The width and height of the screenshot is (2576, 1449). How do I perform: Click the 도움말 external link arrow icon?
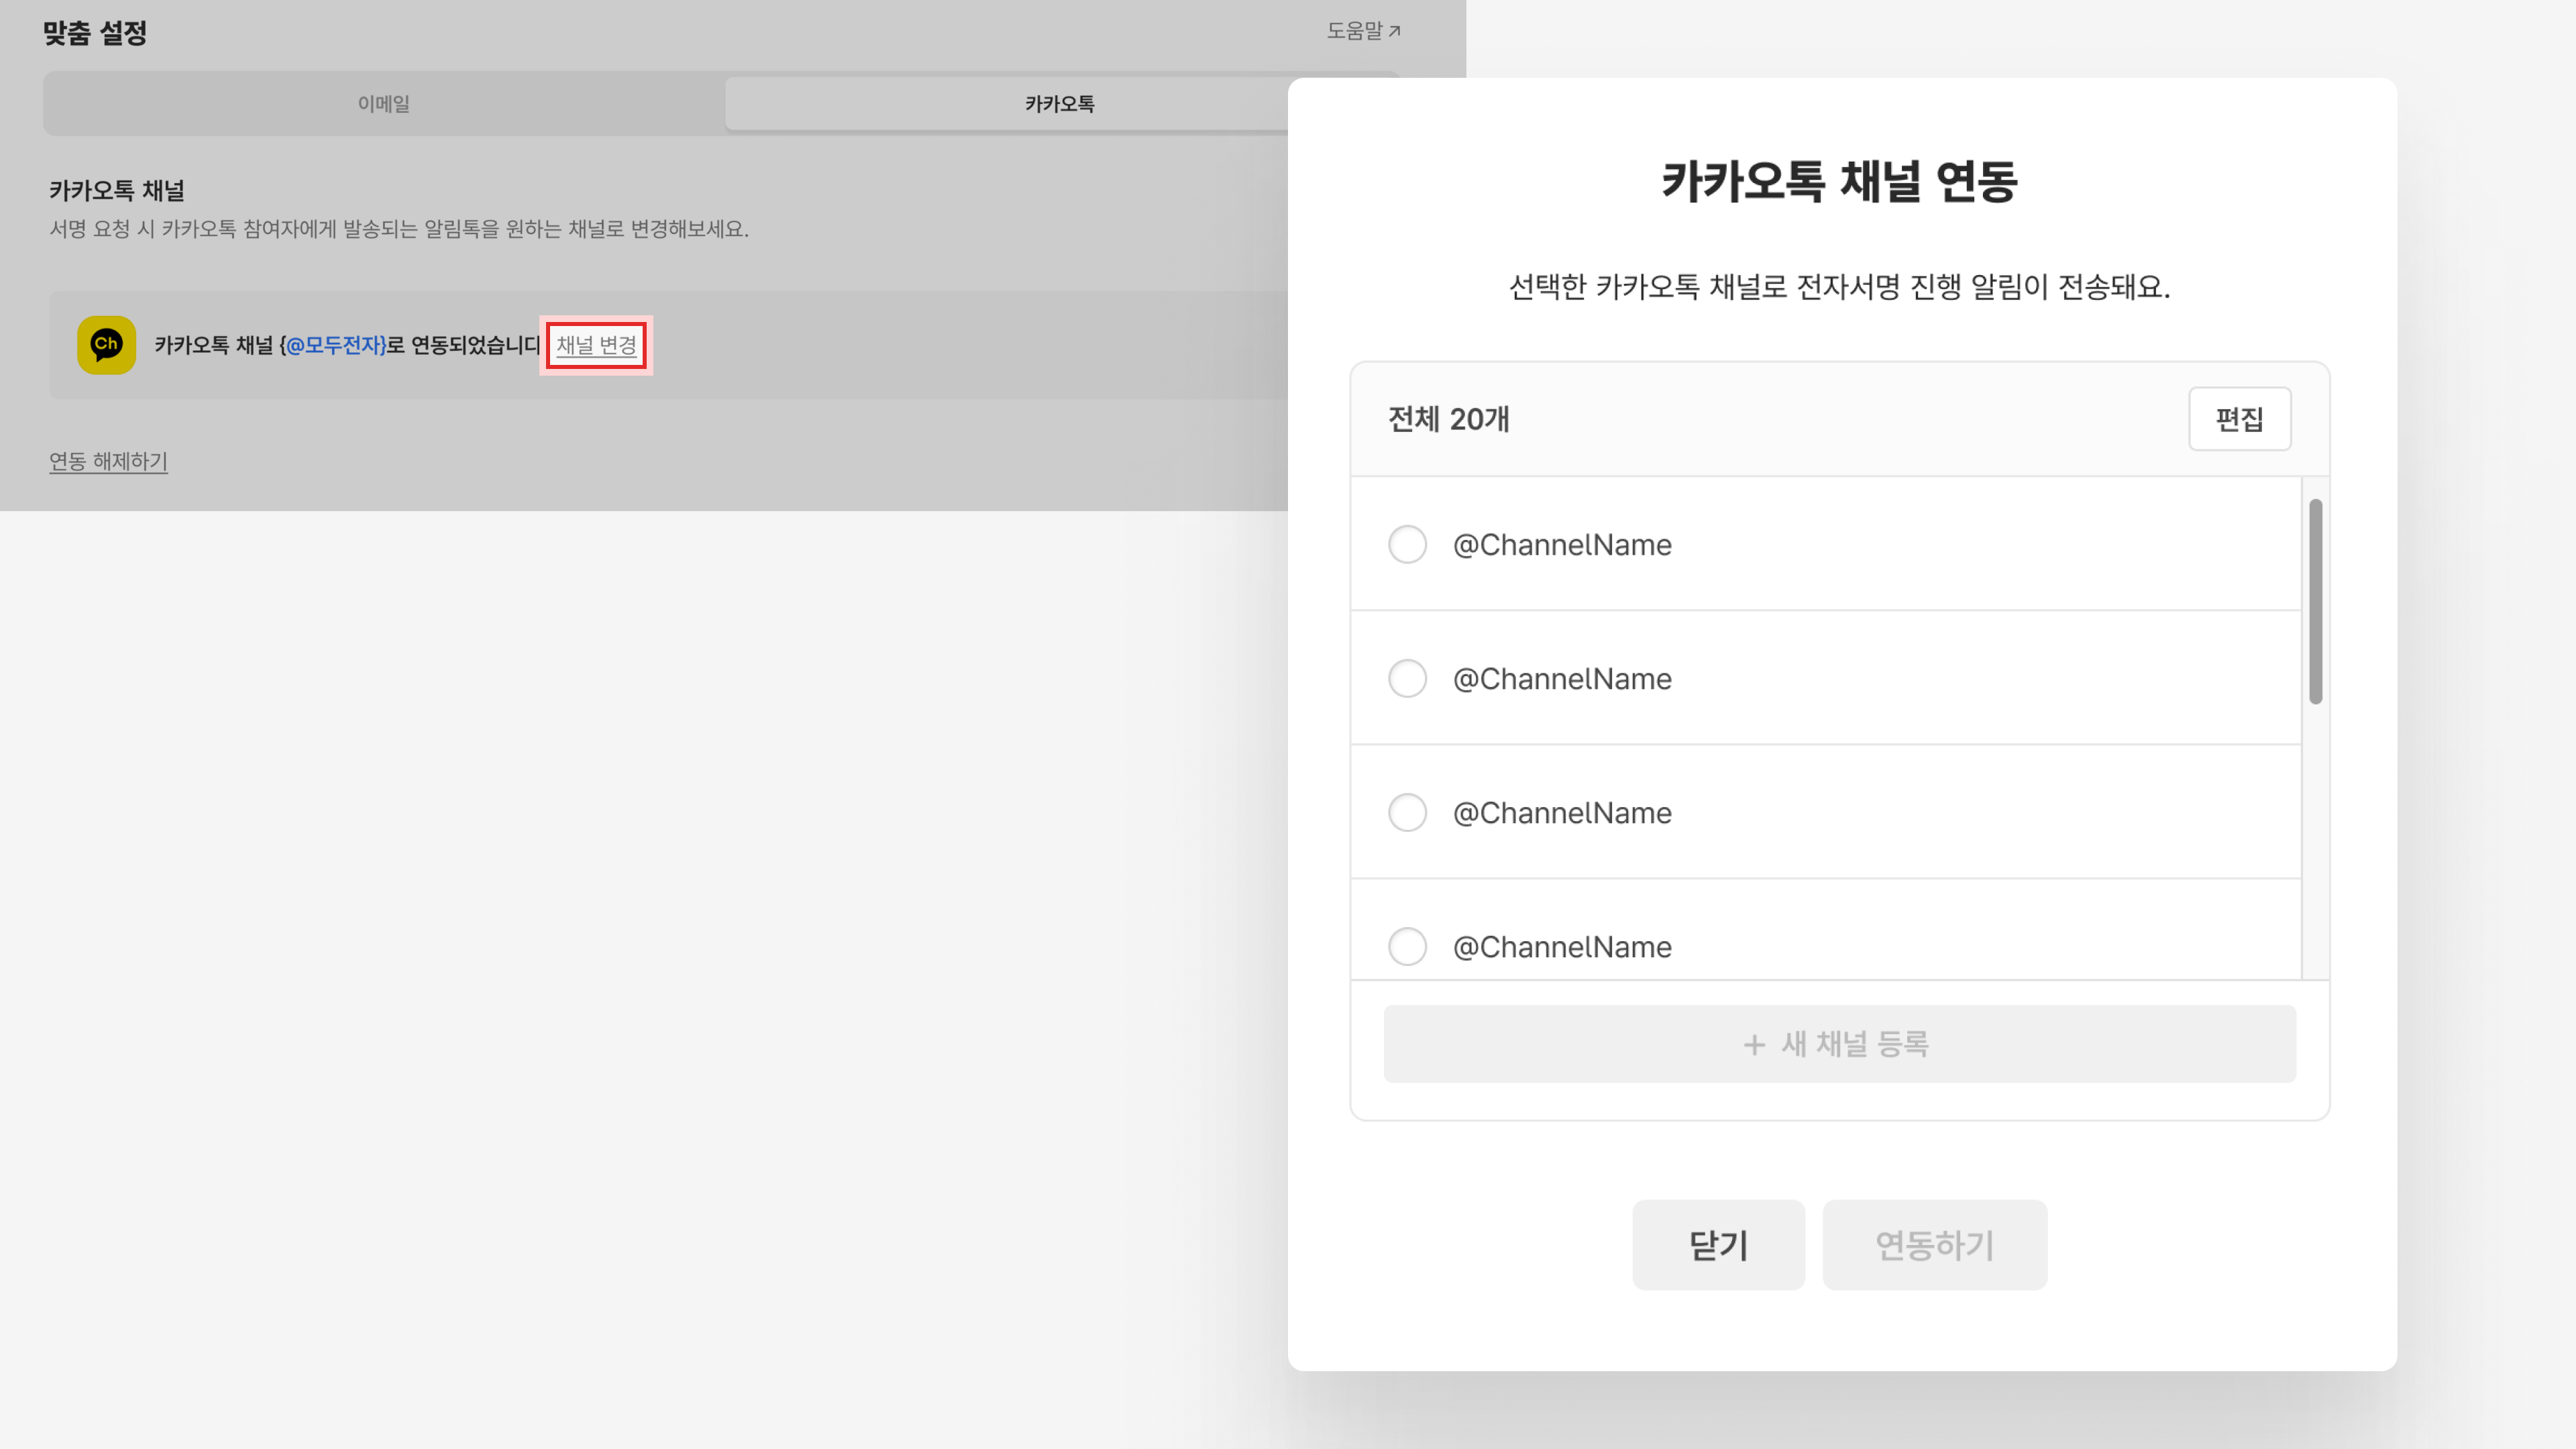(x=1395, y=32)
